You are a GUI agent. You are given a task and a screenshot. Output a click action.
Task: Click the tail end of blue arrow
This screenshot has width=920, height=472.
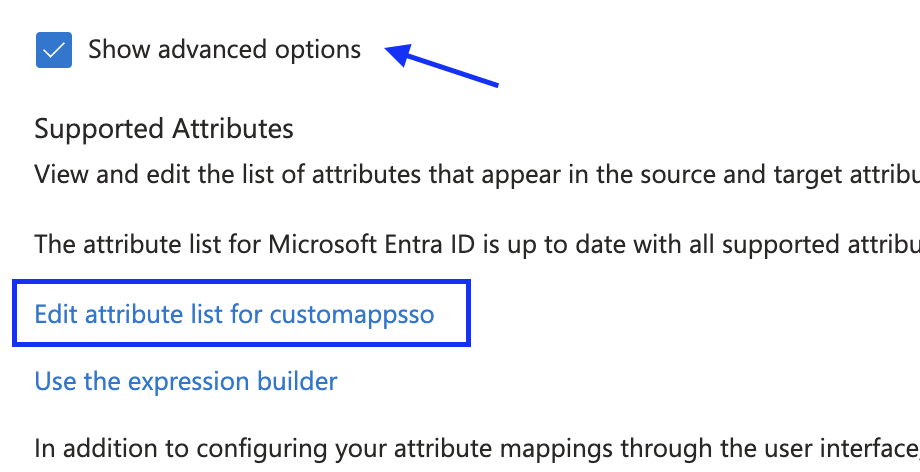tap(495, 84)
